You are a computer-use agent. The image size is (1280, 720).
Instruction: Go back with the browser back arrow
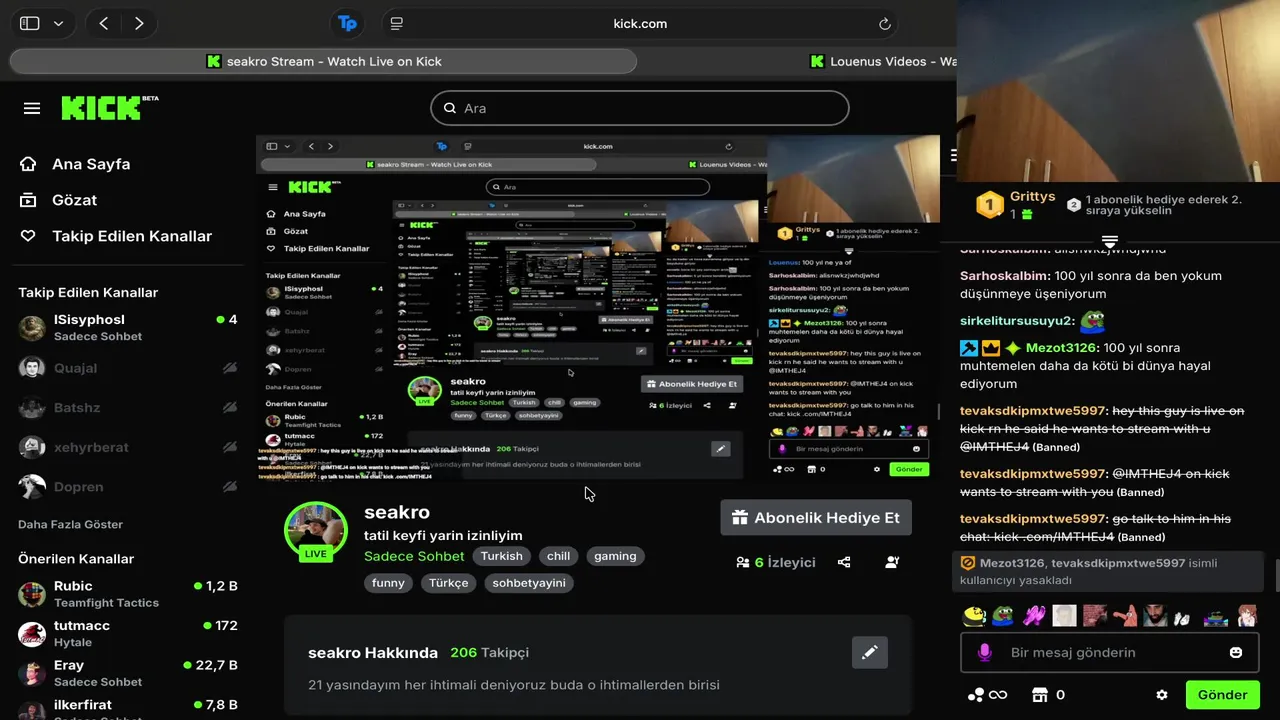[x=104, y=23]
